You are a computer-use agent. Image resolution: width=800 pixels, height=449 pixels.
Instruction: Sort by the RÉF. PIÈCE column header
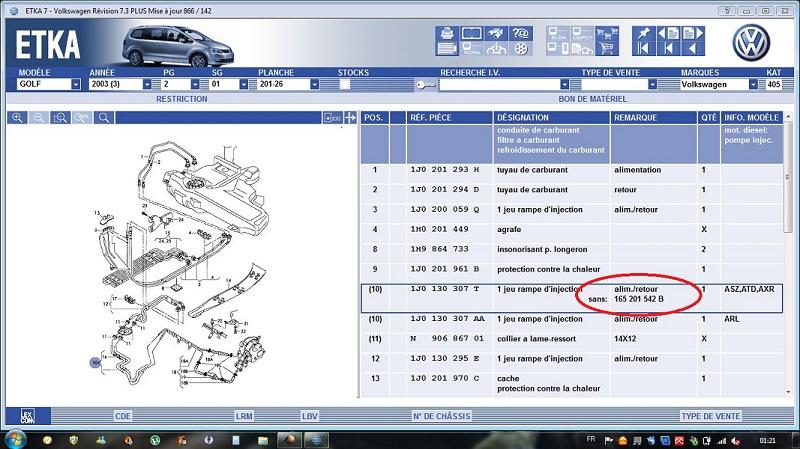[x=449, y=118]
